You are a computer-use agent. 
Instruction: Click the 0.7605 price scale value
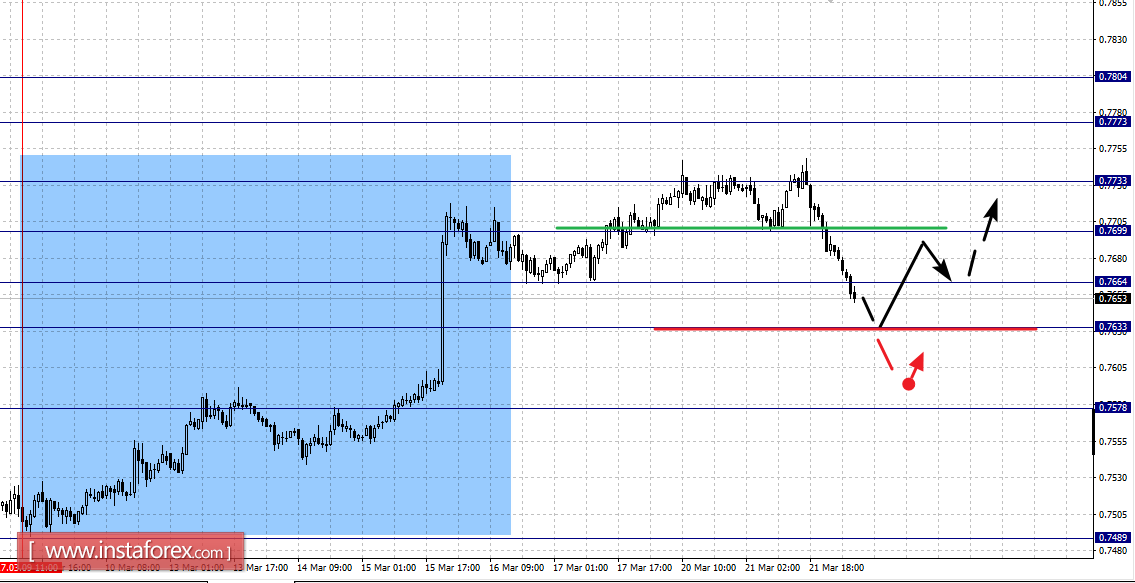(1115, 368)
